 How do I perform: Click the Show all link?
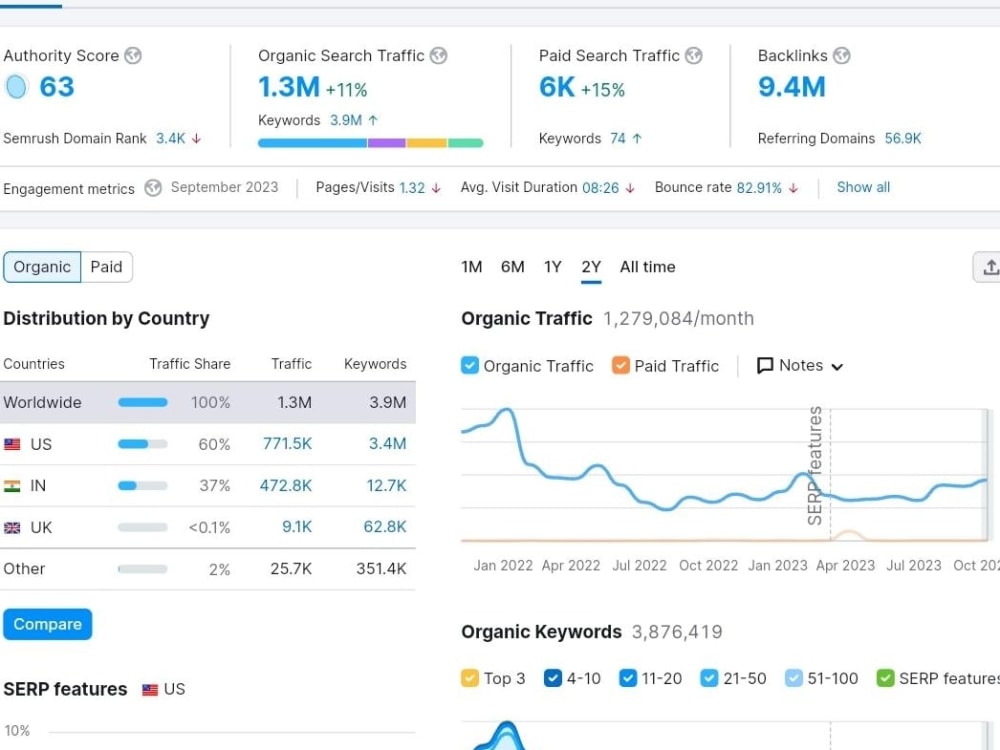click(x=864, y=188)
